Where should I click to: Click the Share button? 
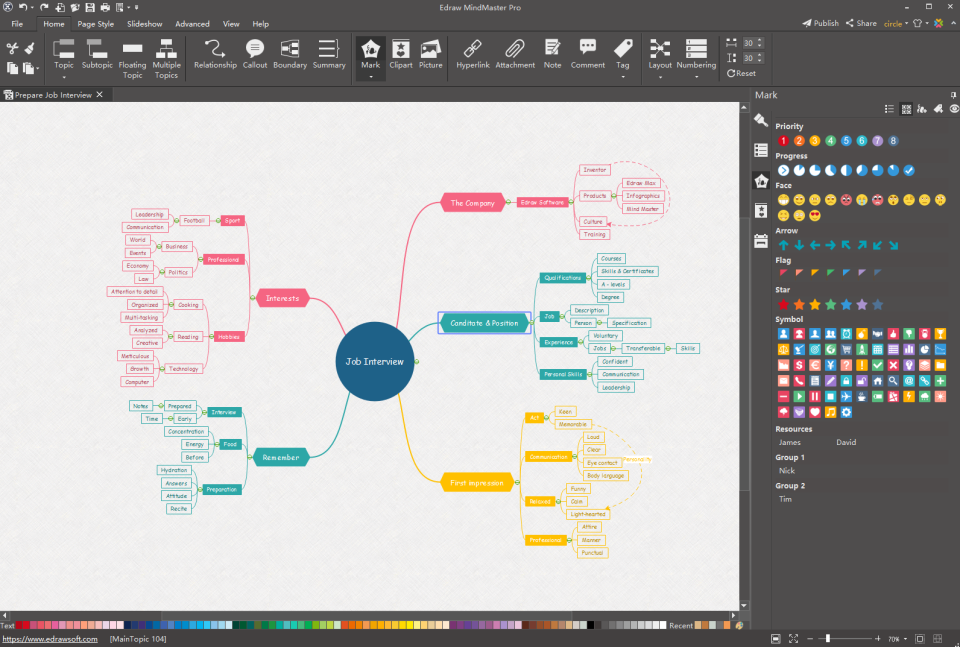tap(861, 23)
